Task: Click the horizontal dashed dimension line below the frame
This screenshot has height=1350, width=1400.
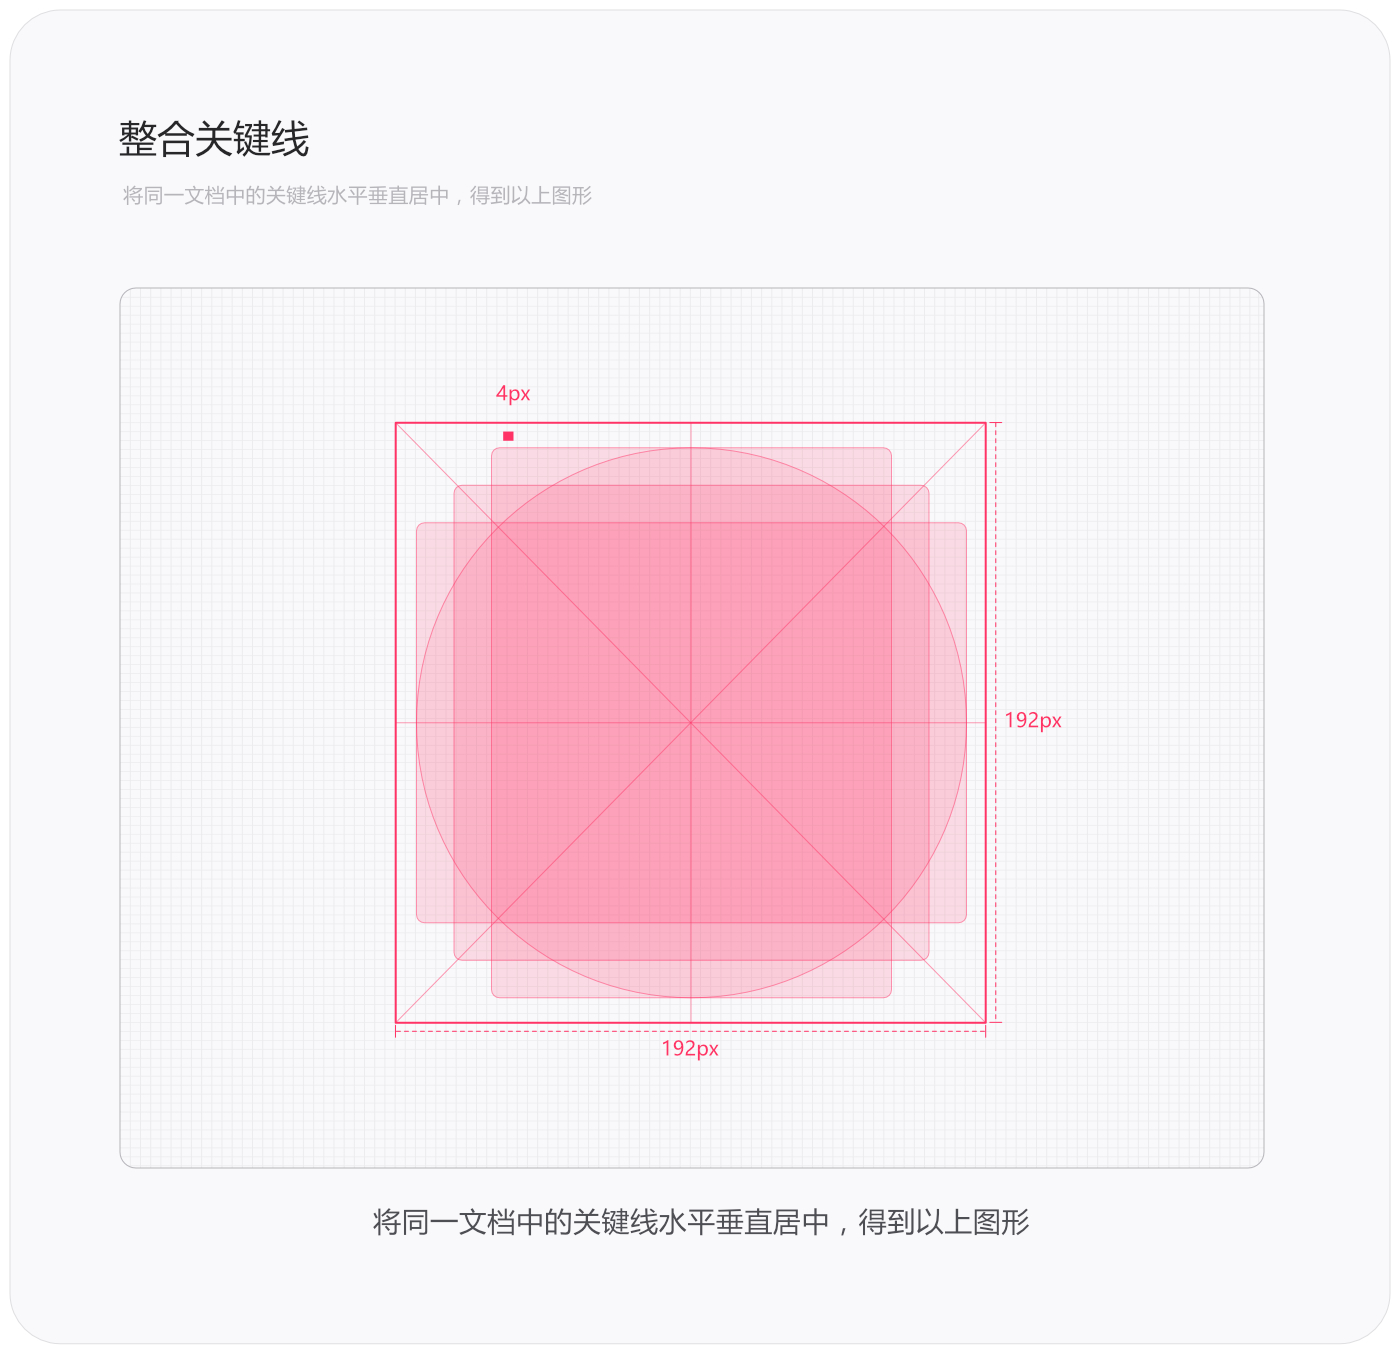Action: (x=691, y=1031)
